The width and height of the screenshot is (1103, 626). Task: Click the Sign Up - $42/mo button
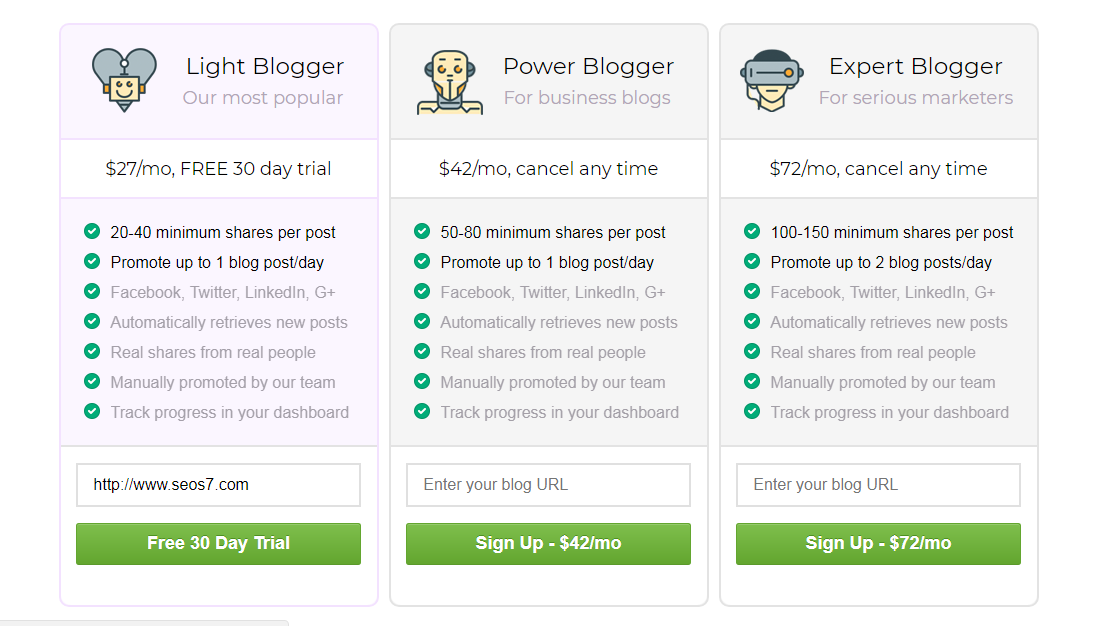click(x=548, y=544)
